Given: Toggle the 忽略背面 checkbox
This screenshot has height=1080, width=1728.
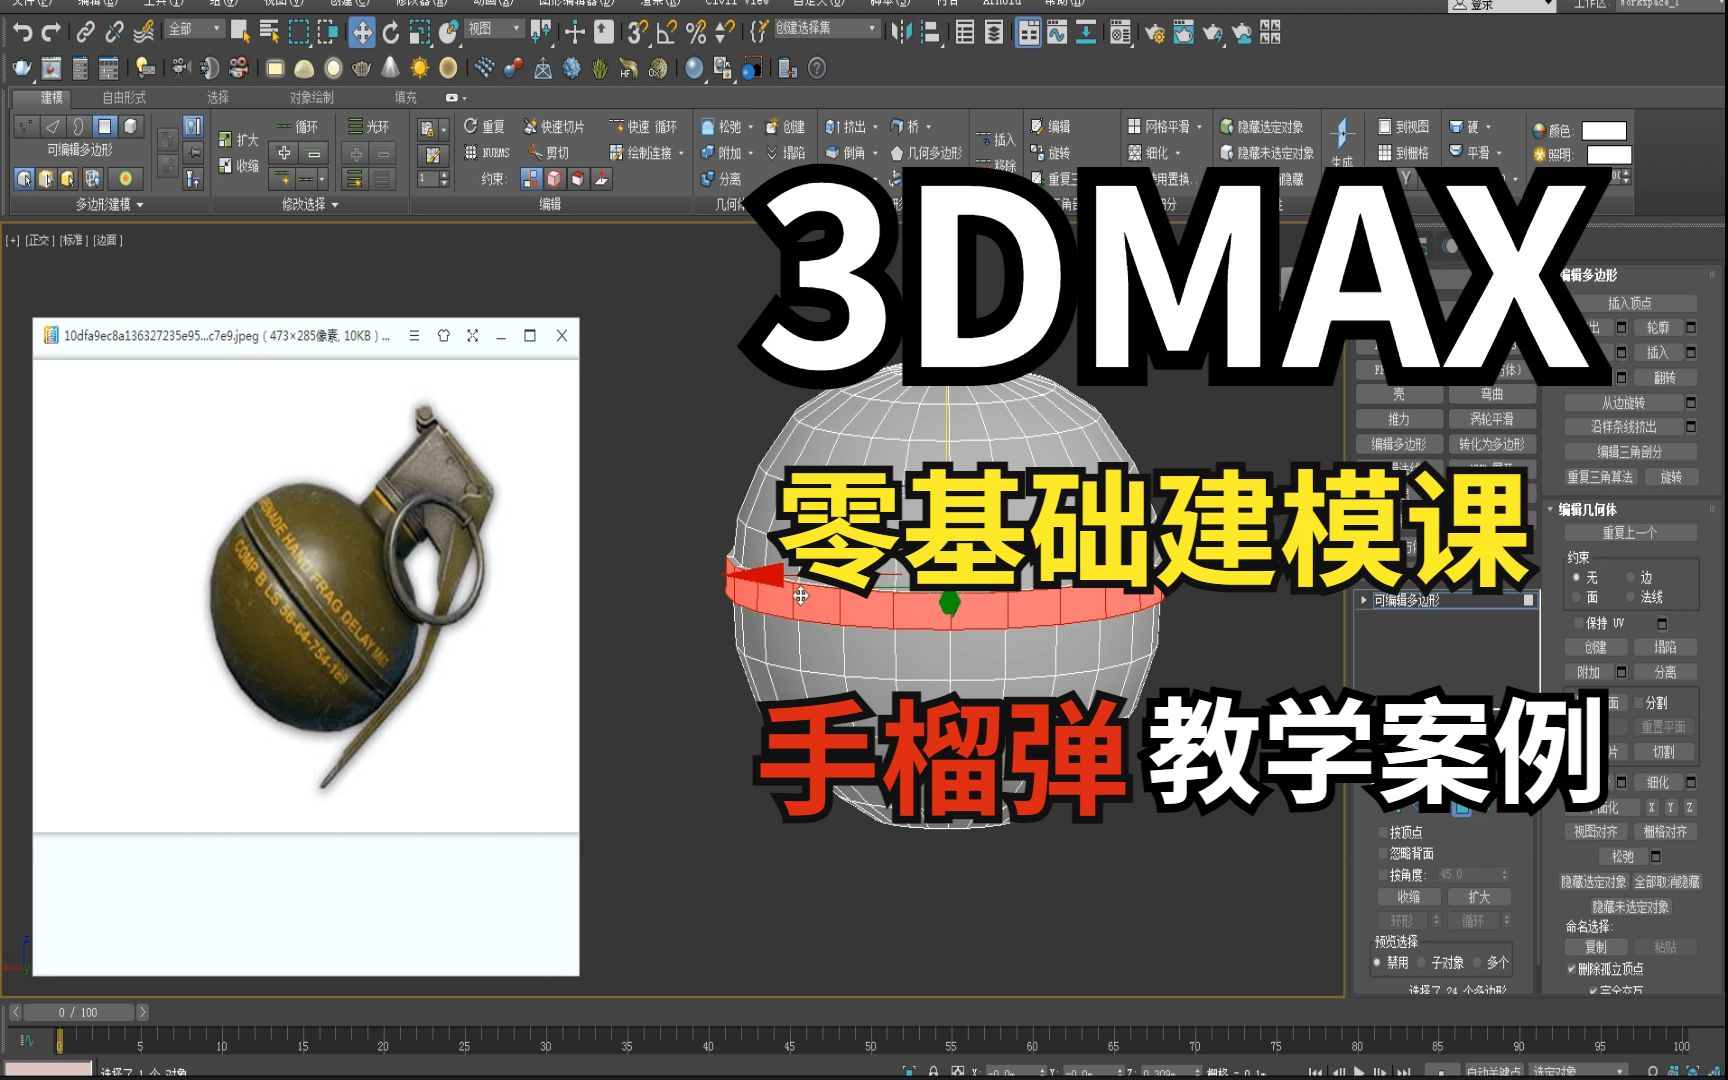Looking at the screenshot, I should pos(1382,853).
